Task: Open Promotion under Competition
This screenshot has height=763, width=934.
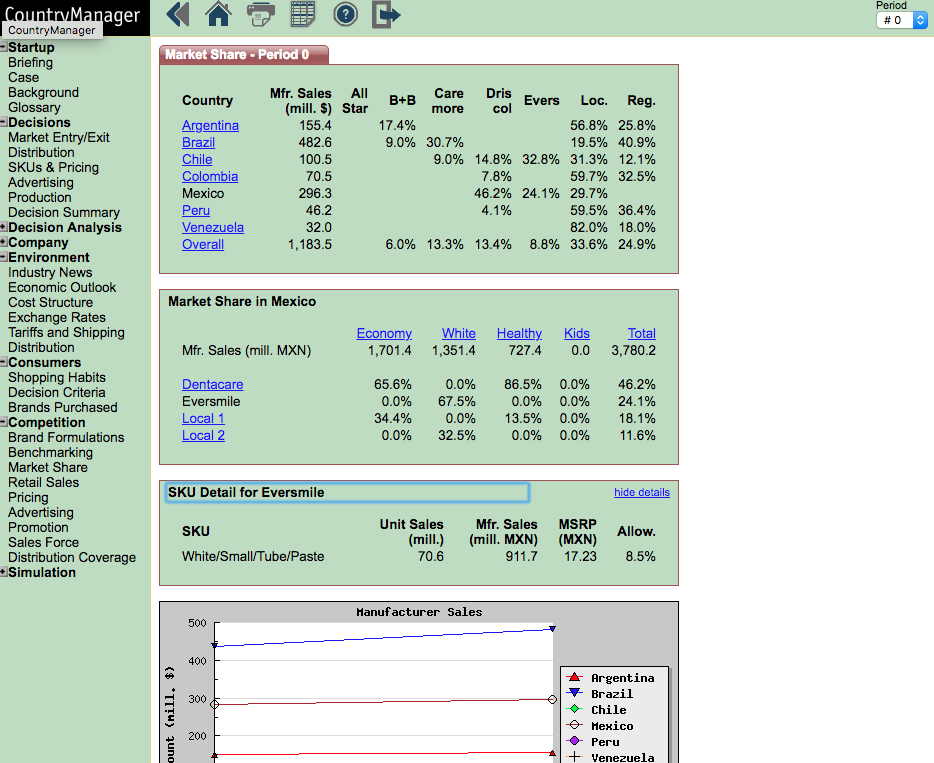Action: (x=38, y=527)
